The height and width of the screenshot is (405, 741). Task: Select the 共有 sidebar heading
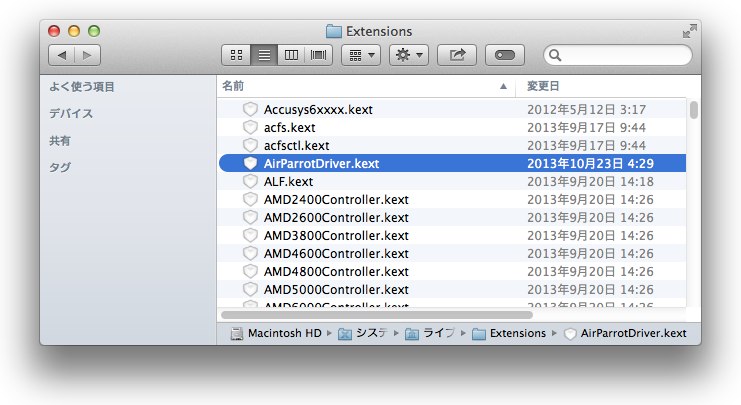pos(60,140)
